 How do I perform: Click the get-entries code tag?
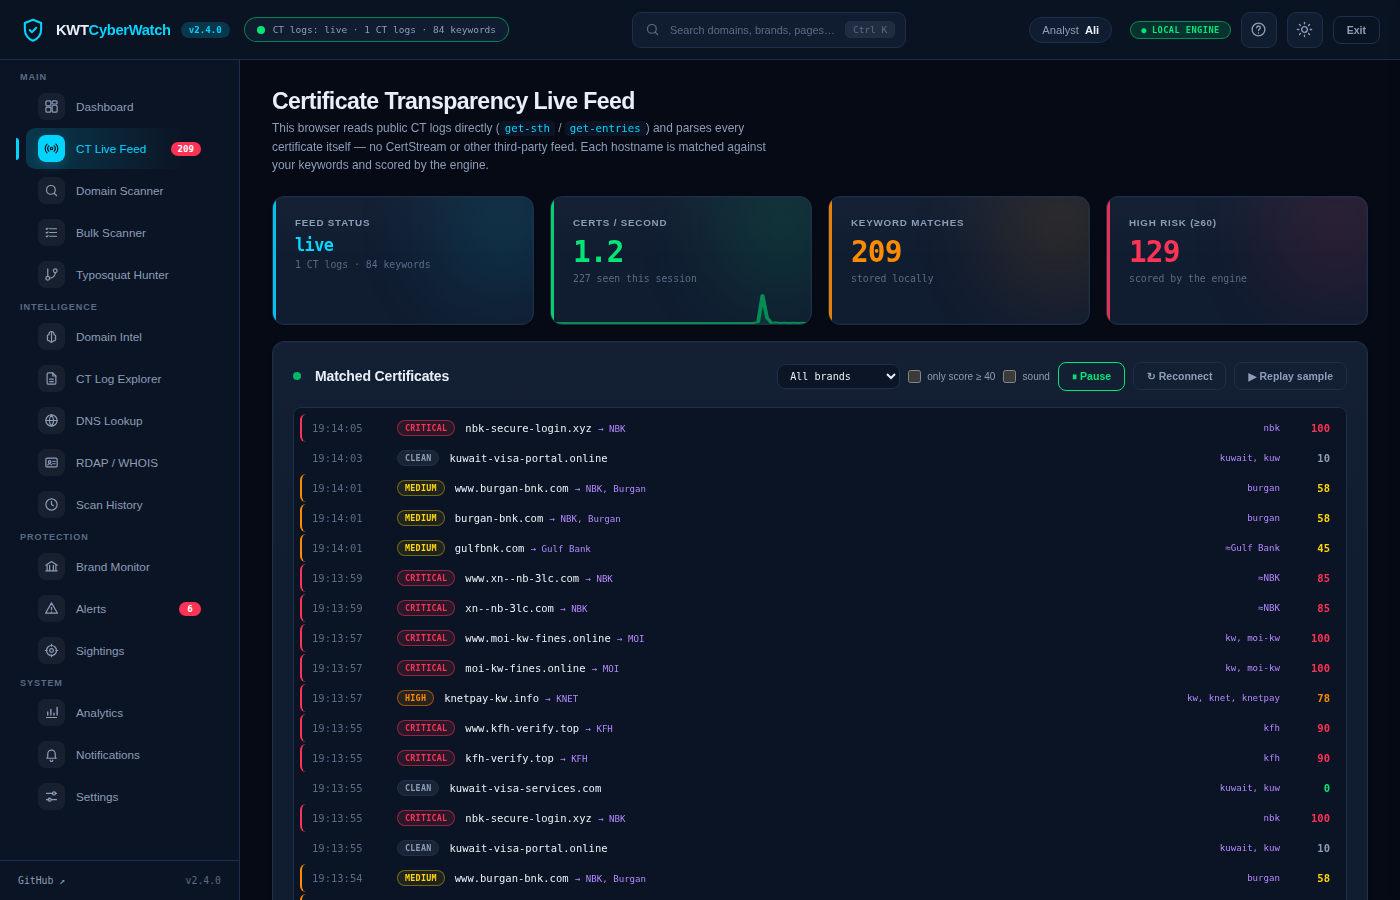(x=605, y=128)
